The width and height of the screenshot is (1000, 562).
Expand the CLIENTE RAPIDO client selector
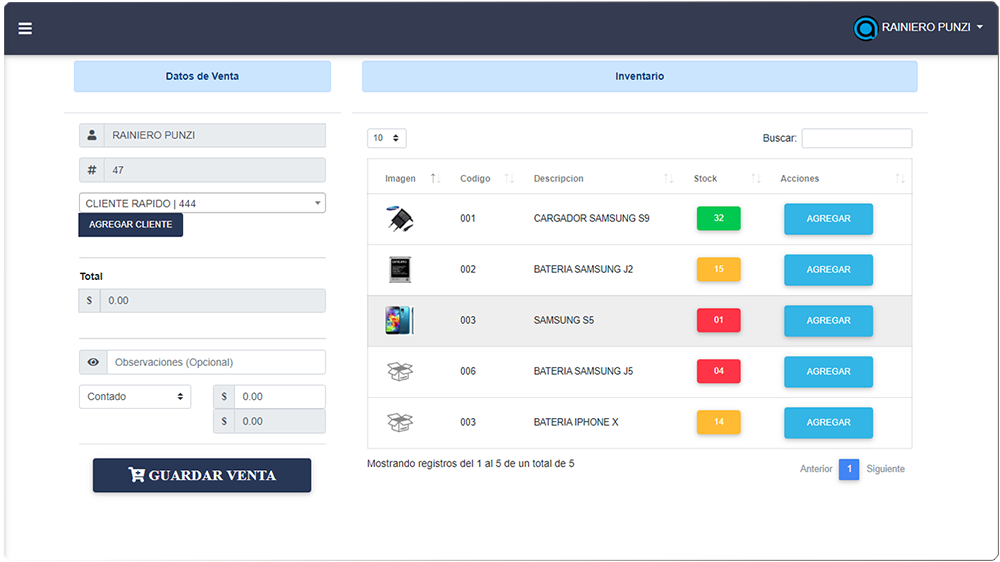(202, 203)
